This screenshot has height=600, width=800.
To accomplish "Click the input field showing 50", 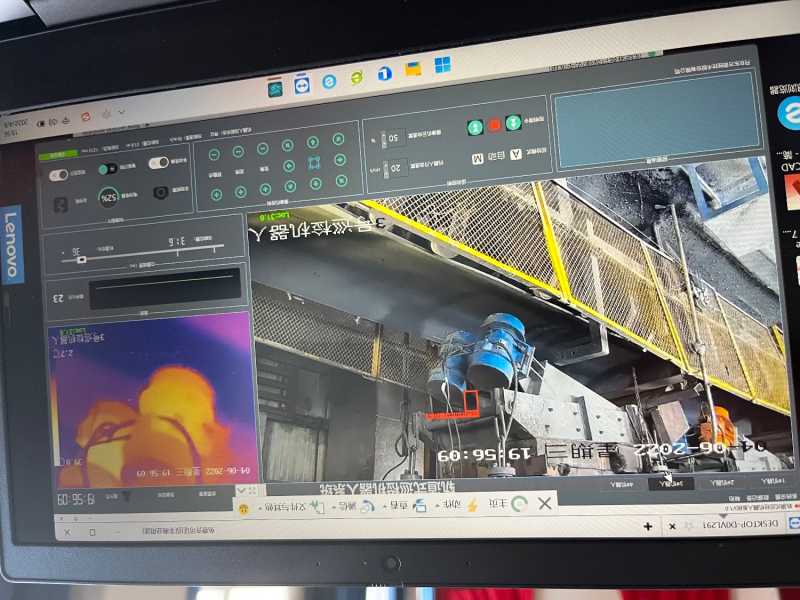I will tap(392, 137).
